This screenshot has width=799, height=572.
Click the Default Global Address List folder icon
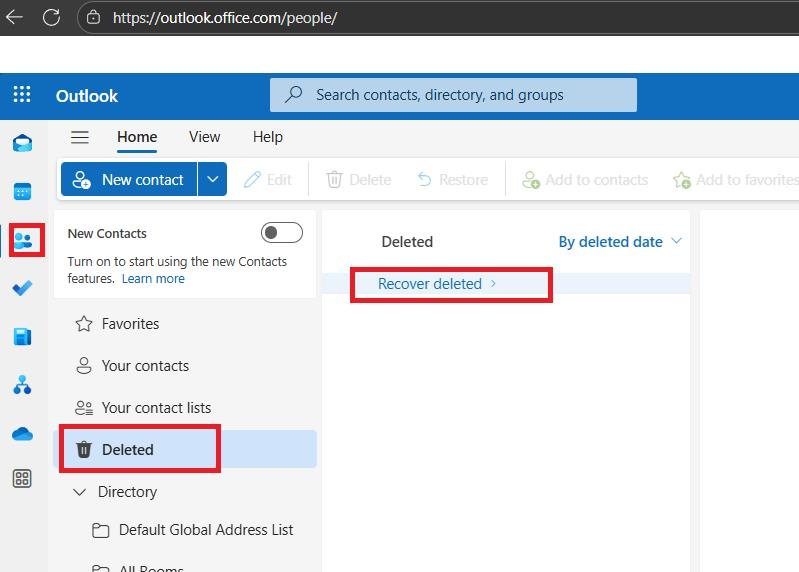(x=100, y=530)
